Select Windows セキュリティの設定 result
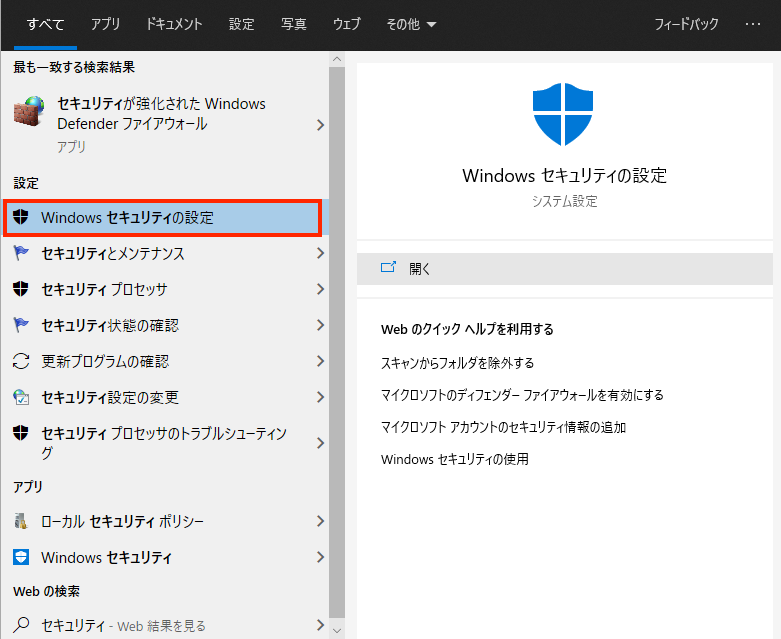 (163, 218)
